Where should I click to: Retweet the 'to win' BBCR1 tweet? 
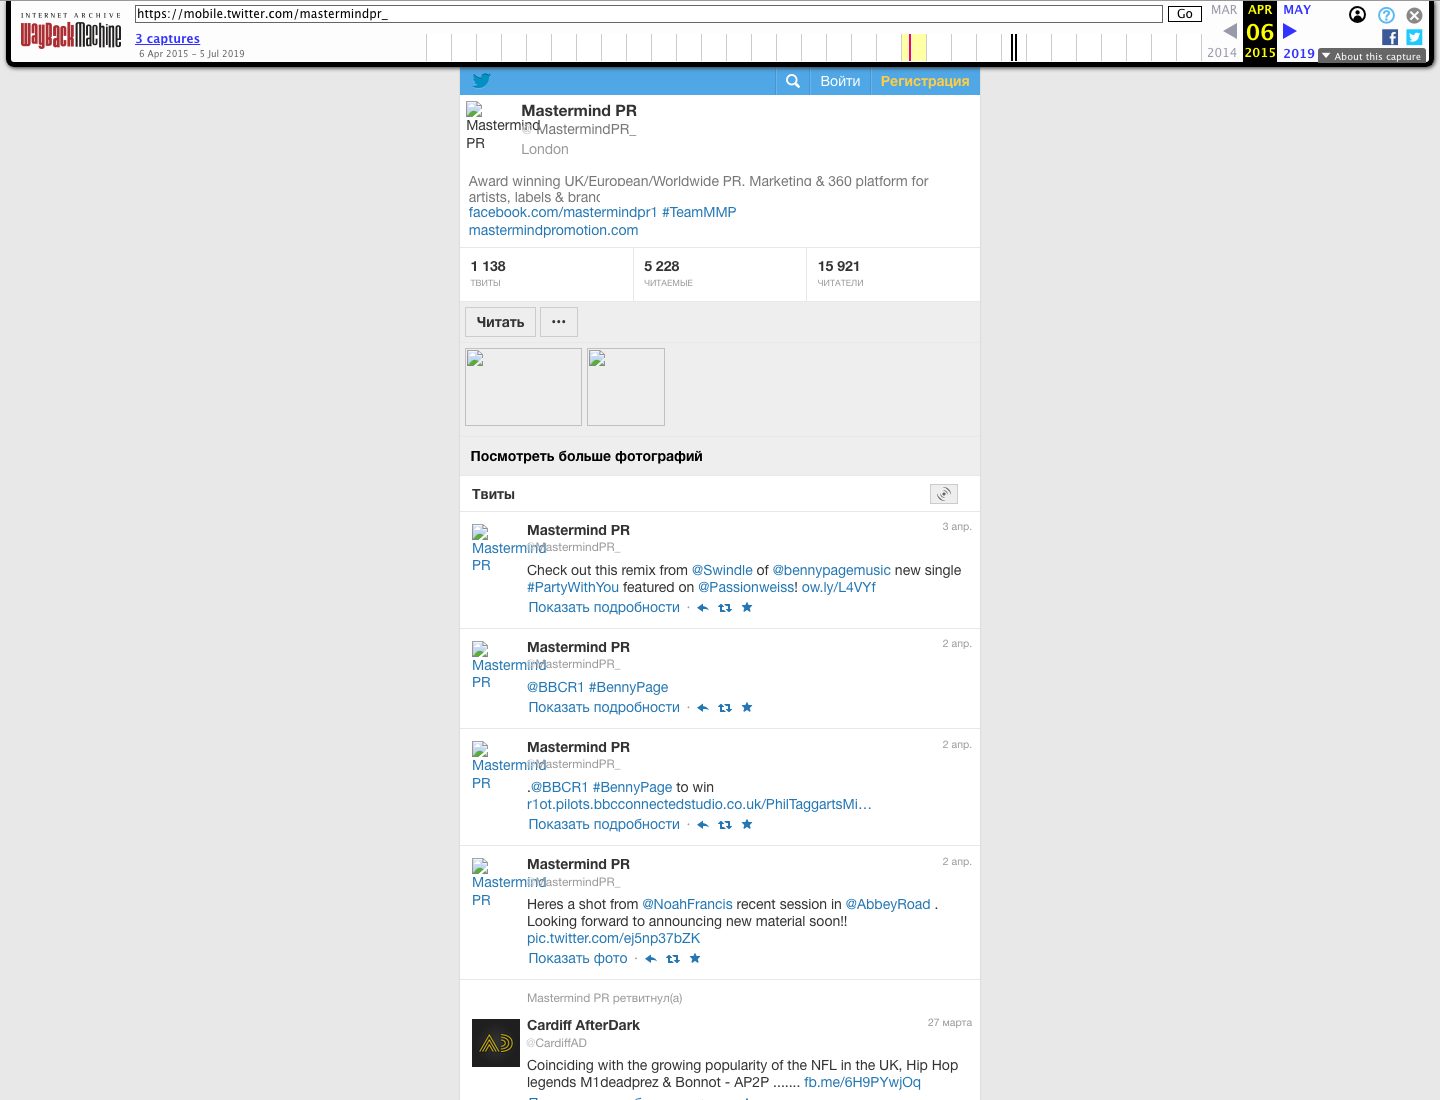coord(725,825)
